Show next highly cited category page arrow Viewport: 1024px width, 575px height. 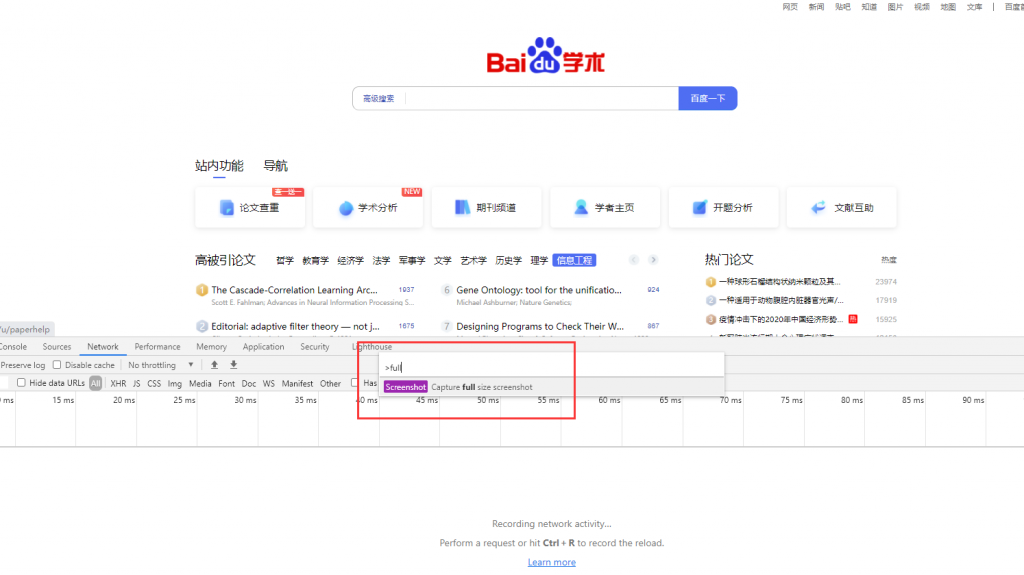click(x=653, y=260)
